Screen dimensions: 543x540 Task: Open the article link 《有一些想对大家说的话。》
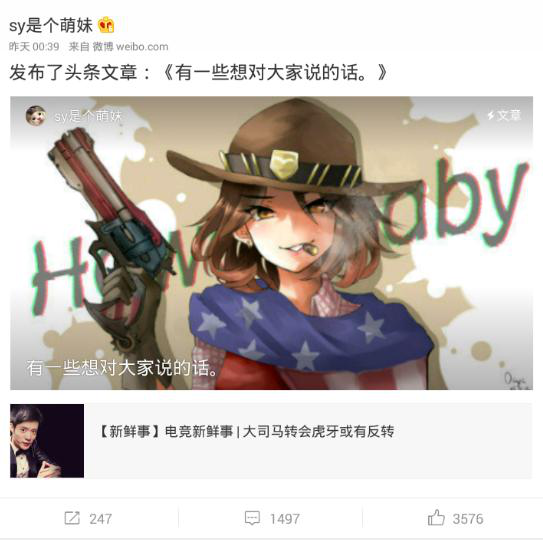[x=275, y=73]
